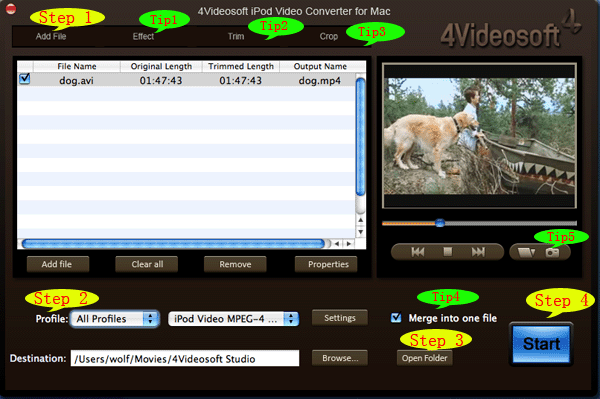This screenshot has width=600, height=399.
Task: Open the Trim toolbar item
Action: click(236, 36)
